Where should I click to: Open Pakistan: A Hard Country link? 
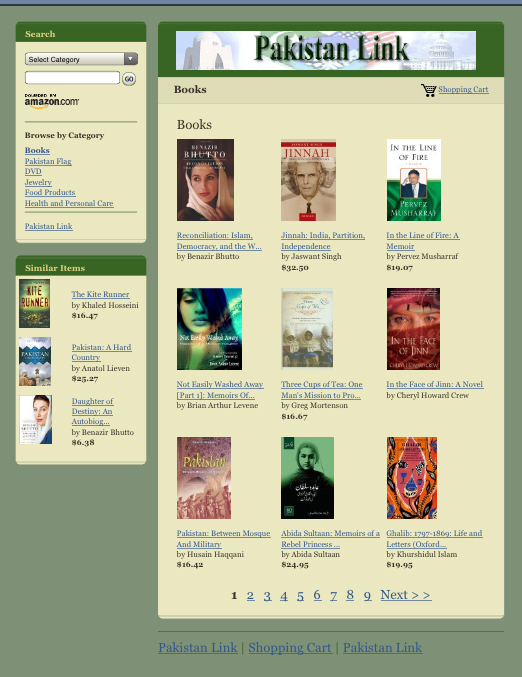click(101, 352)
